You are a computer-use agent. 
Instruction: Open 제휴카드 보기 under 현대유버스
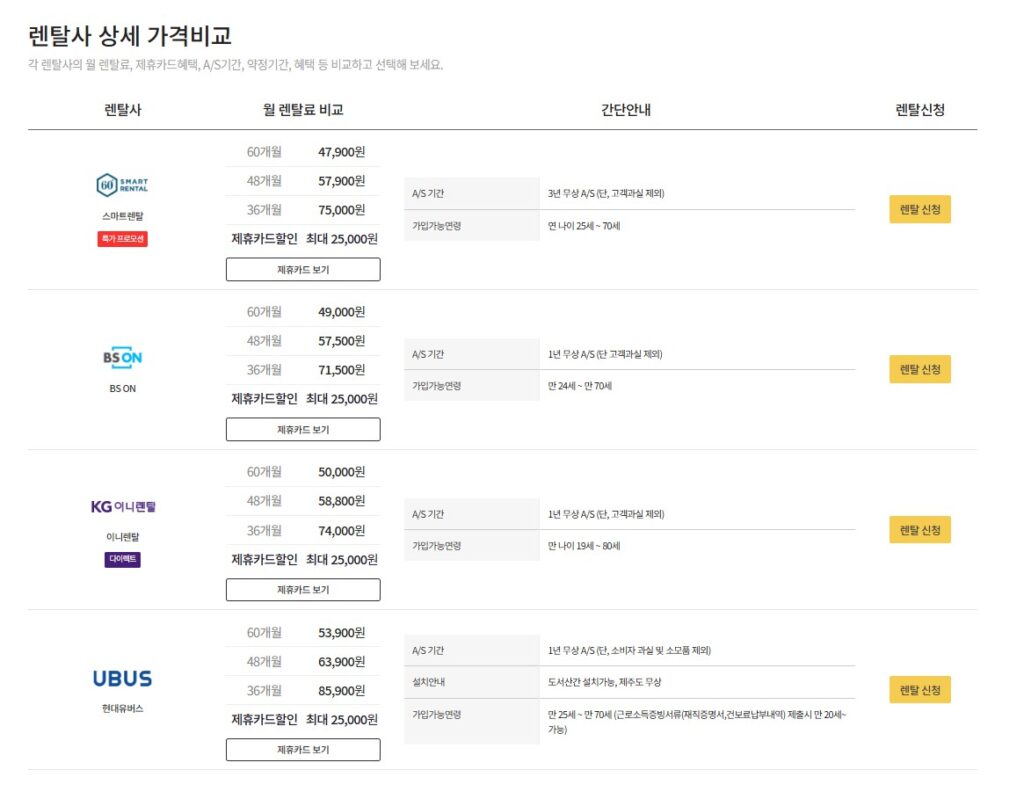tap(303, 749)
